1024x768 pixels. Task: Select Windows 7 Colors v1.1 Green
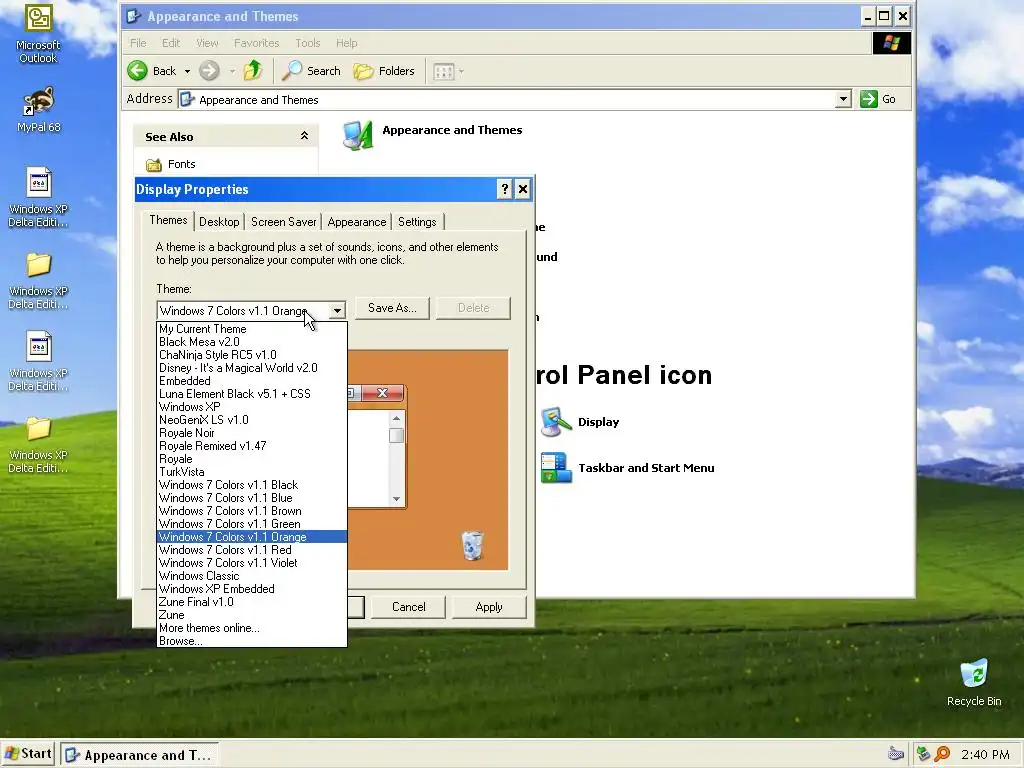pos(252,524)
